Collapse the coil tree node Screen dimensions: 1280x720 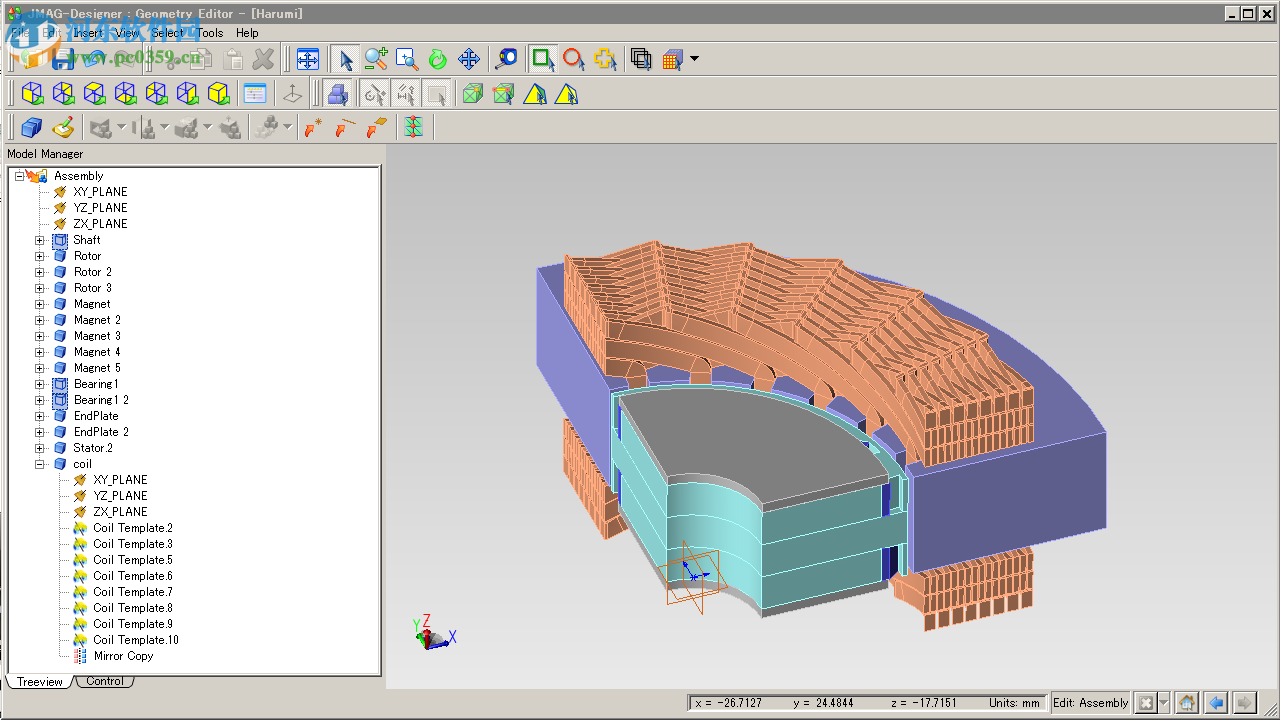point(40,464)
